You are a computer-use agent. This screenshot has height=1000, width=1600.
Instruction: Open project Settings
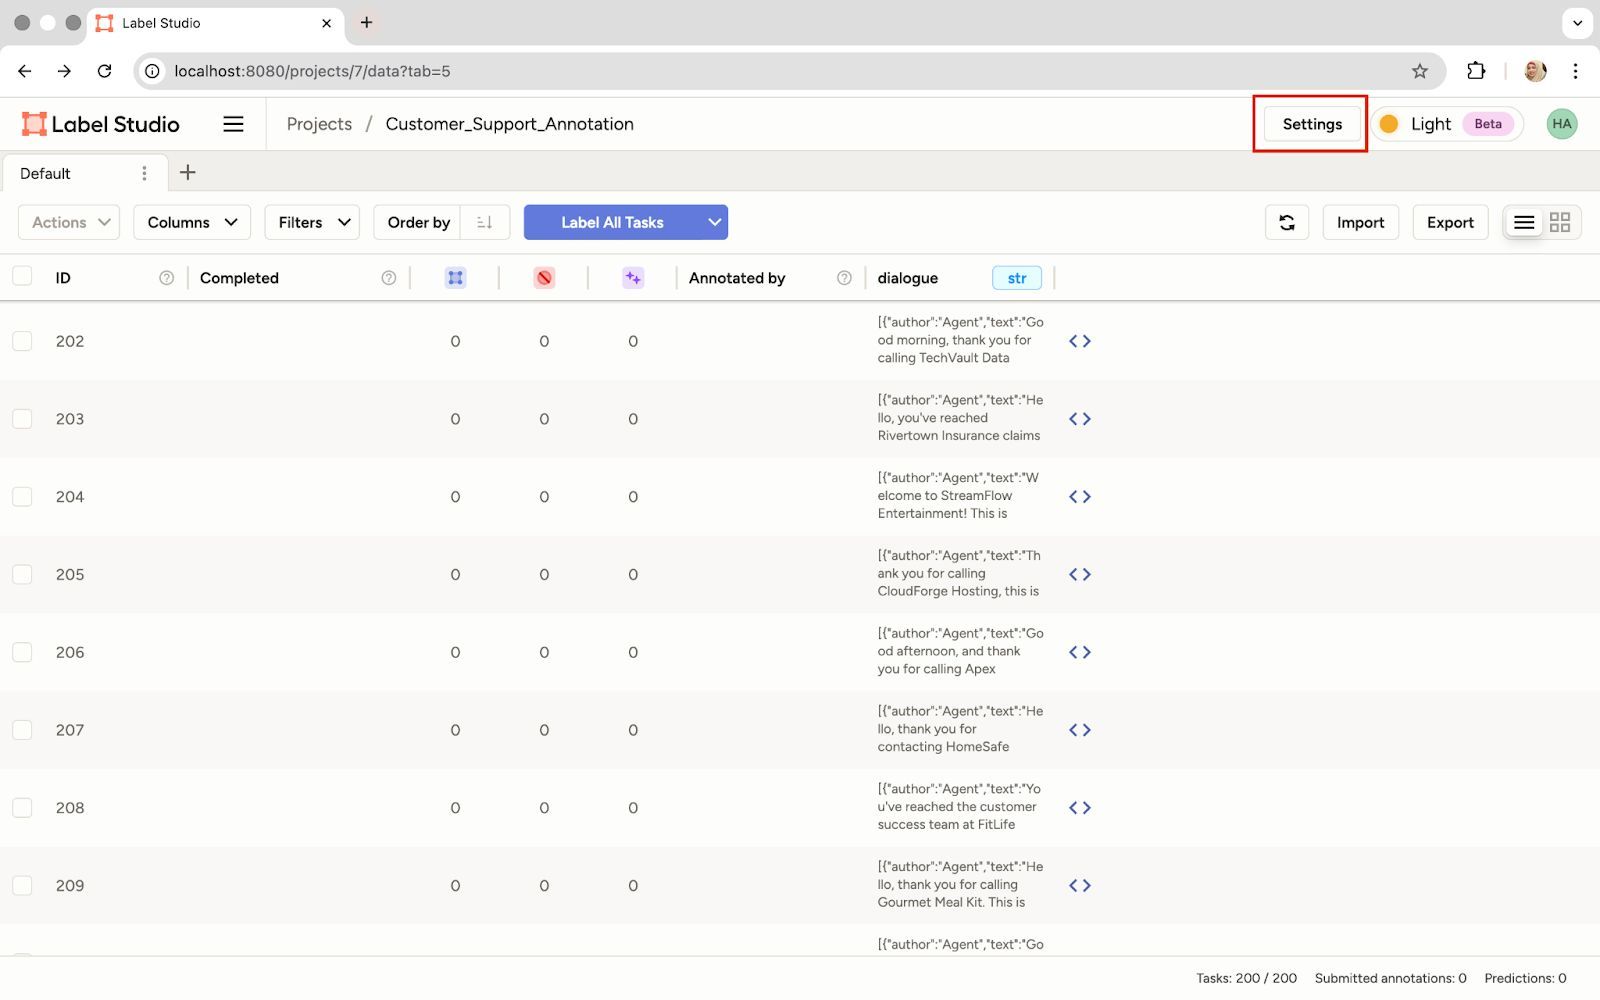click(1311, 124)
